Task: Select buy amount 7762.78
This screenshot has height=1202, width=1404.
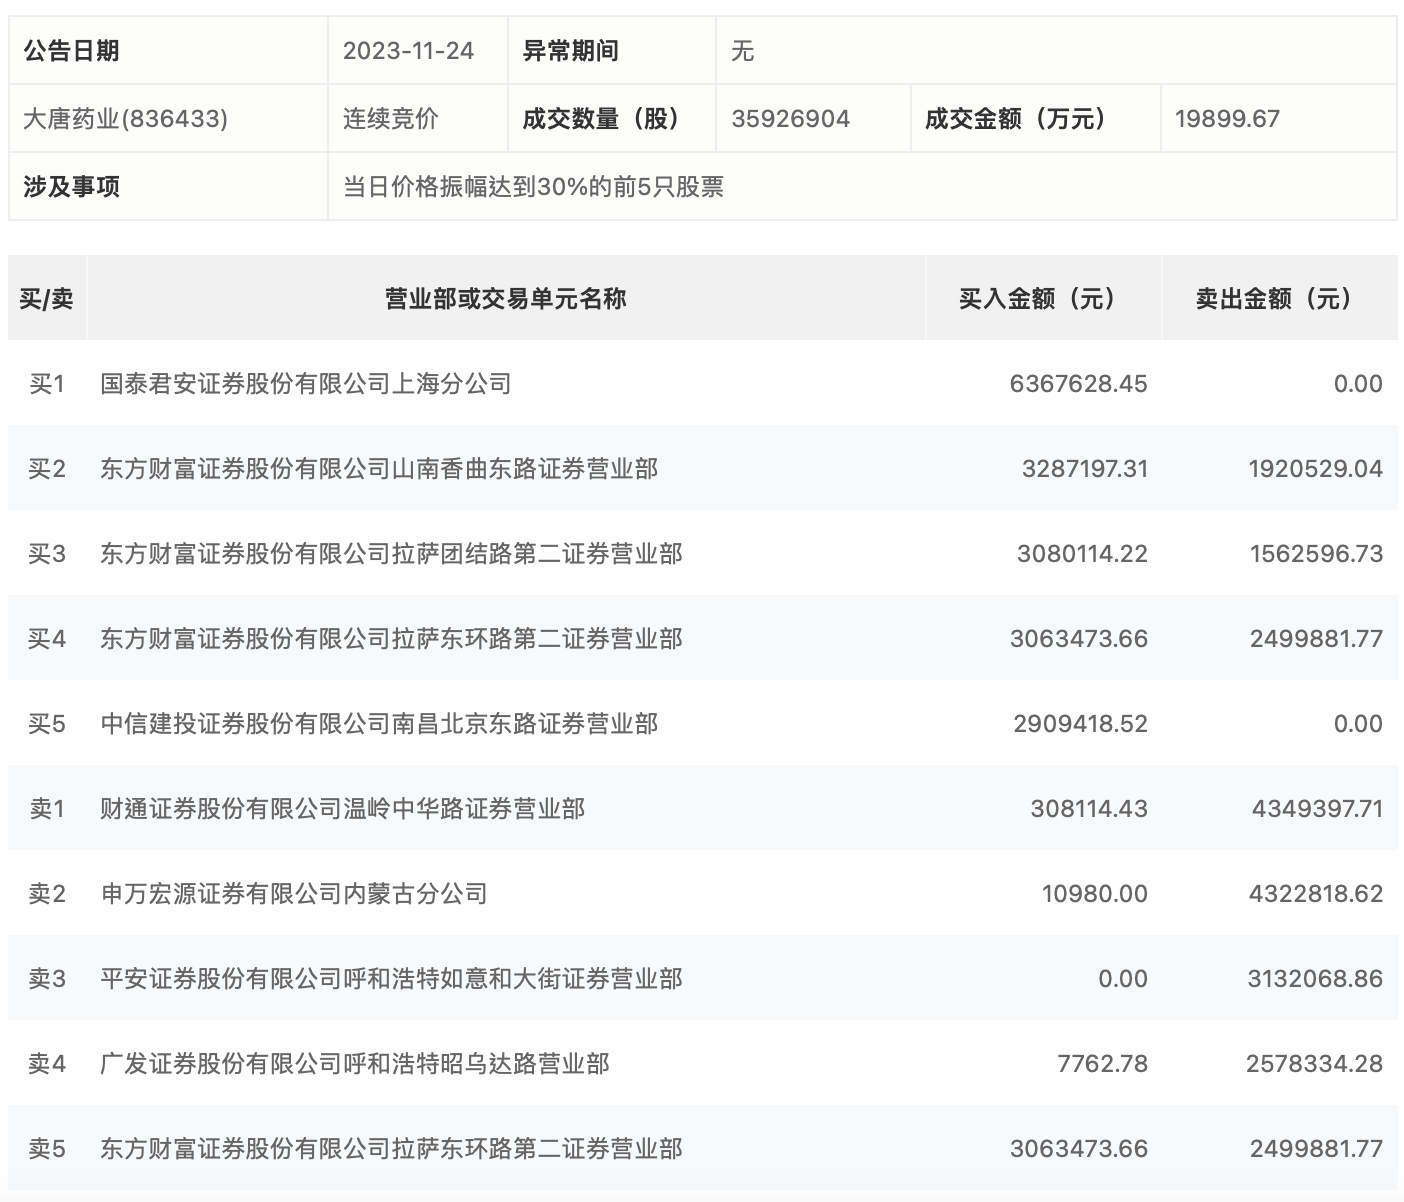Action: point(1102,1064)
